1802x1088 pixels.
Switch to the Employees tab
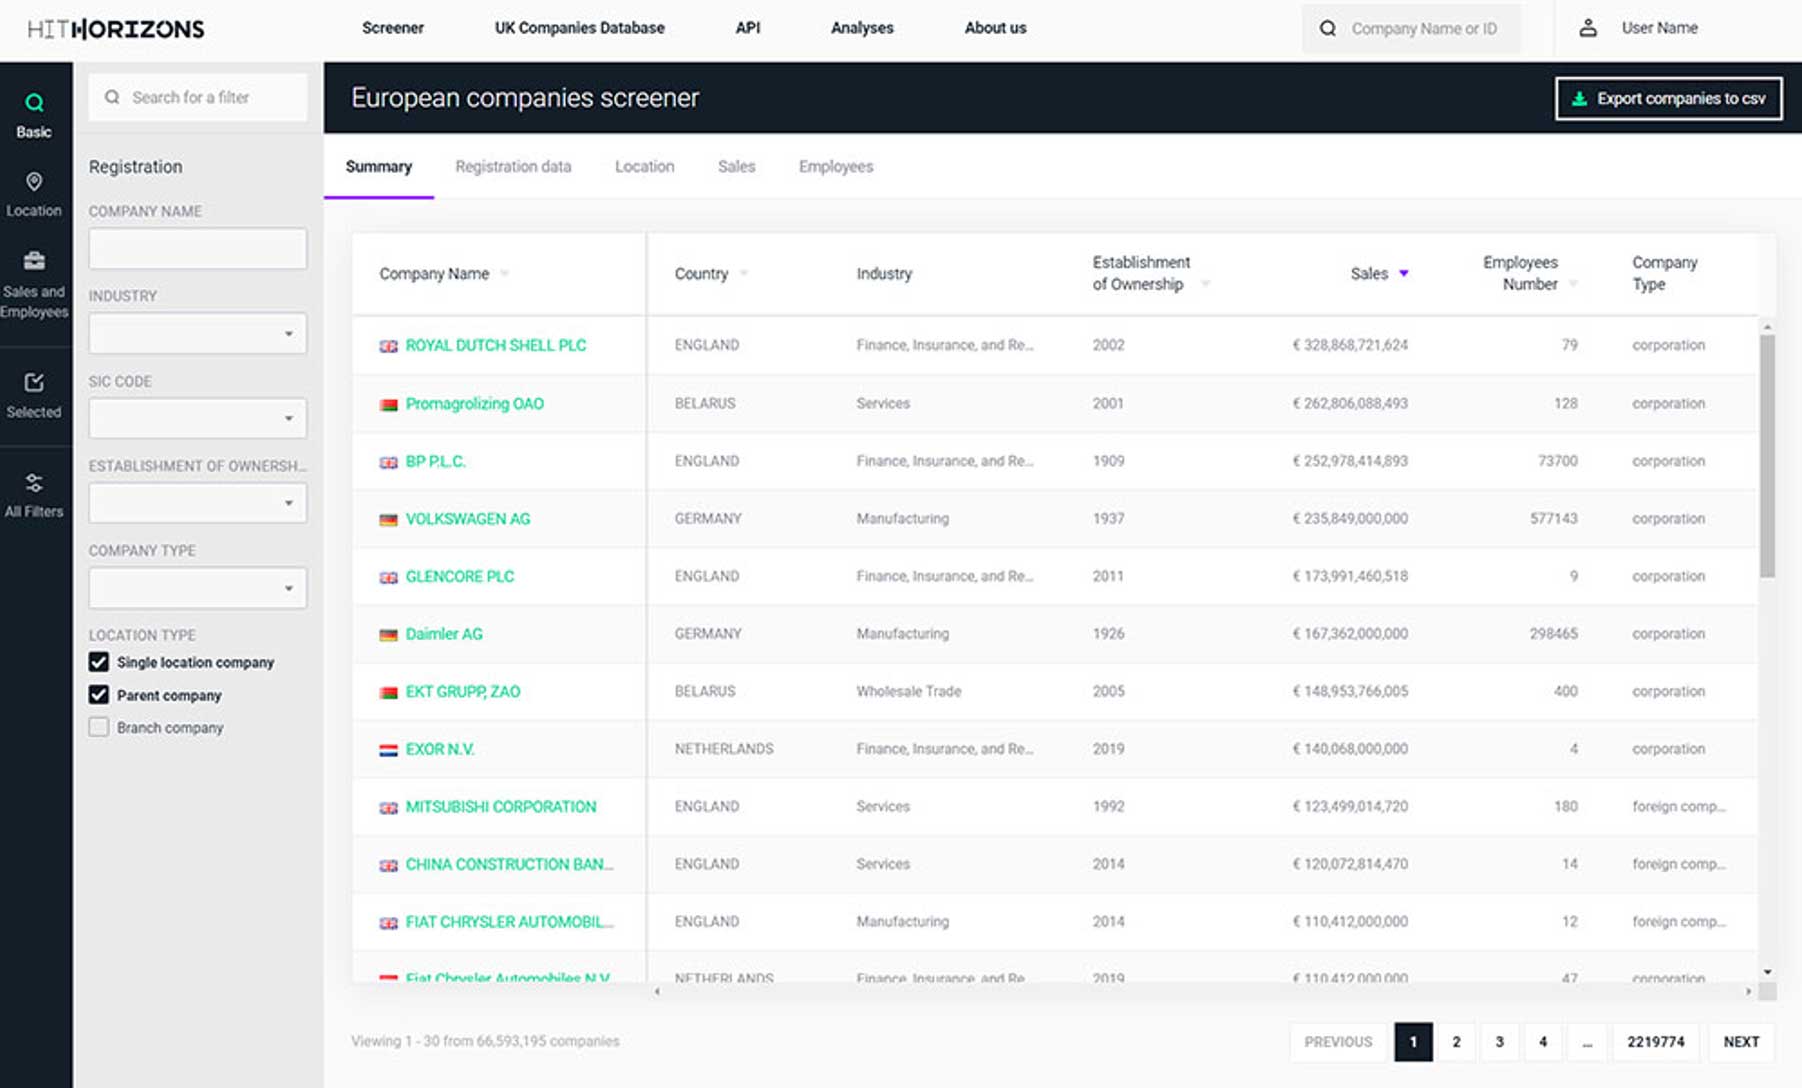[x=836, y=166]
